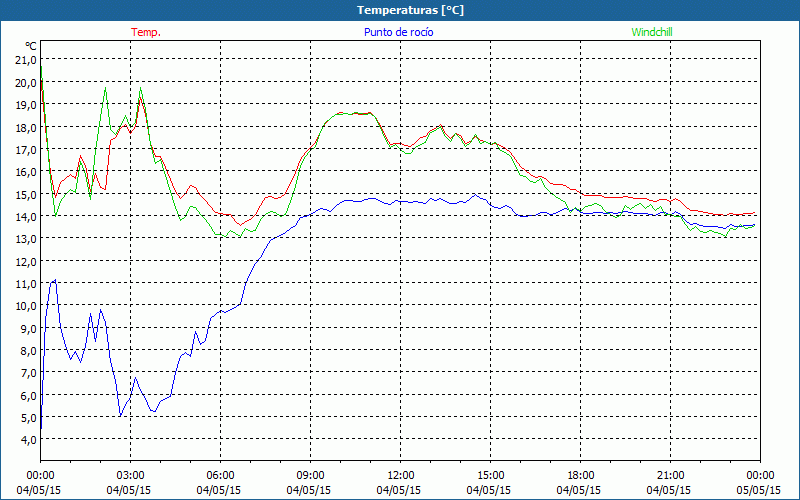Click the 21:00 time label
The image size is (800, 500).
670,476
